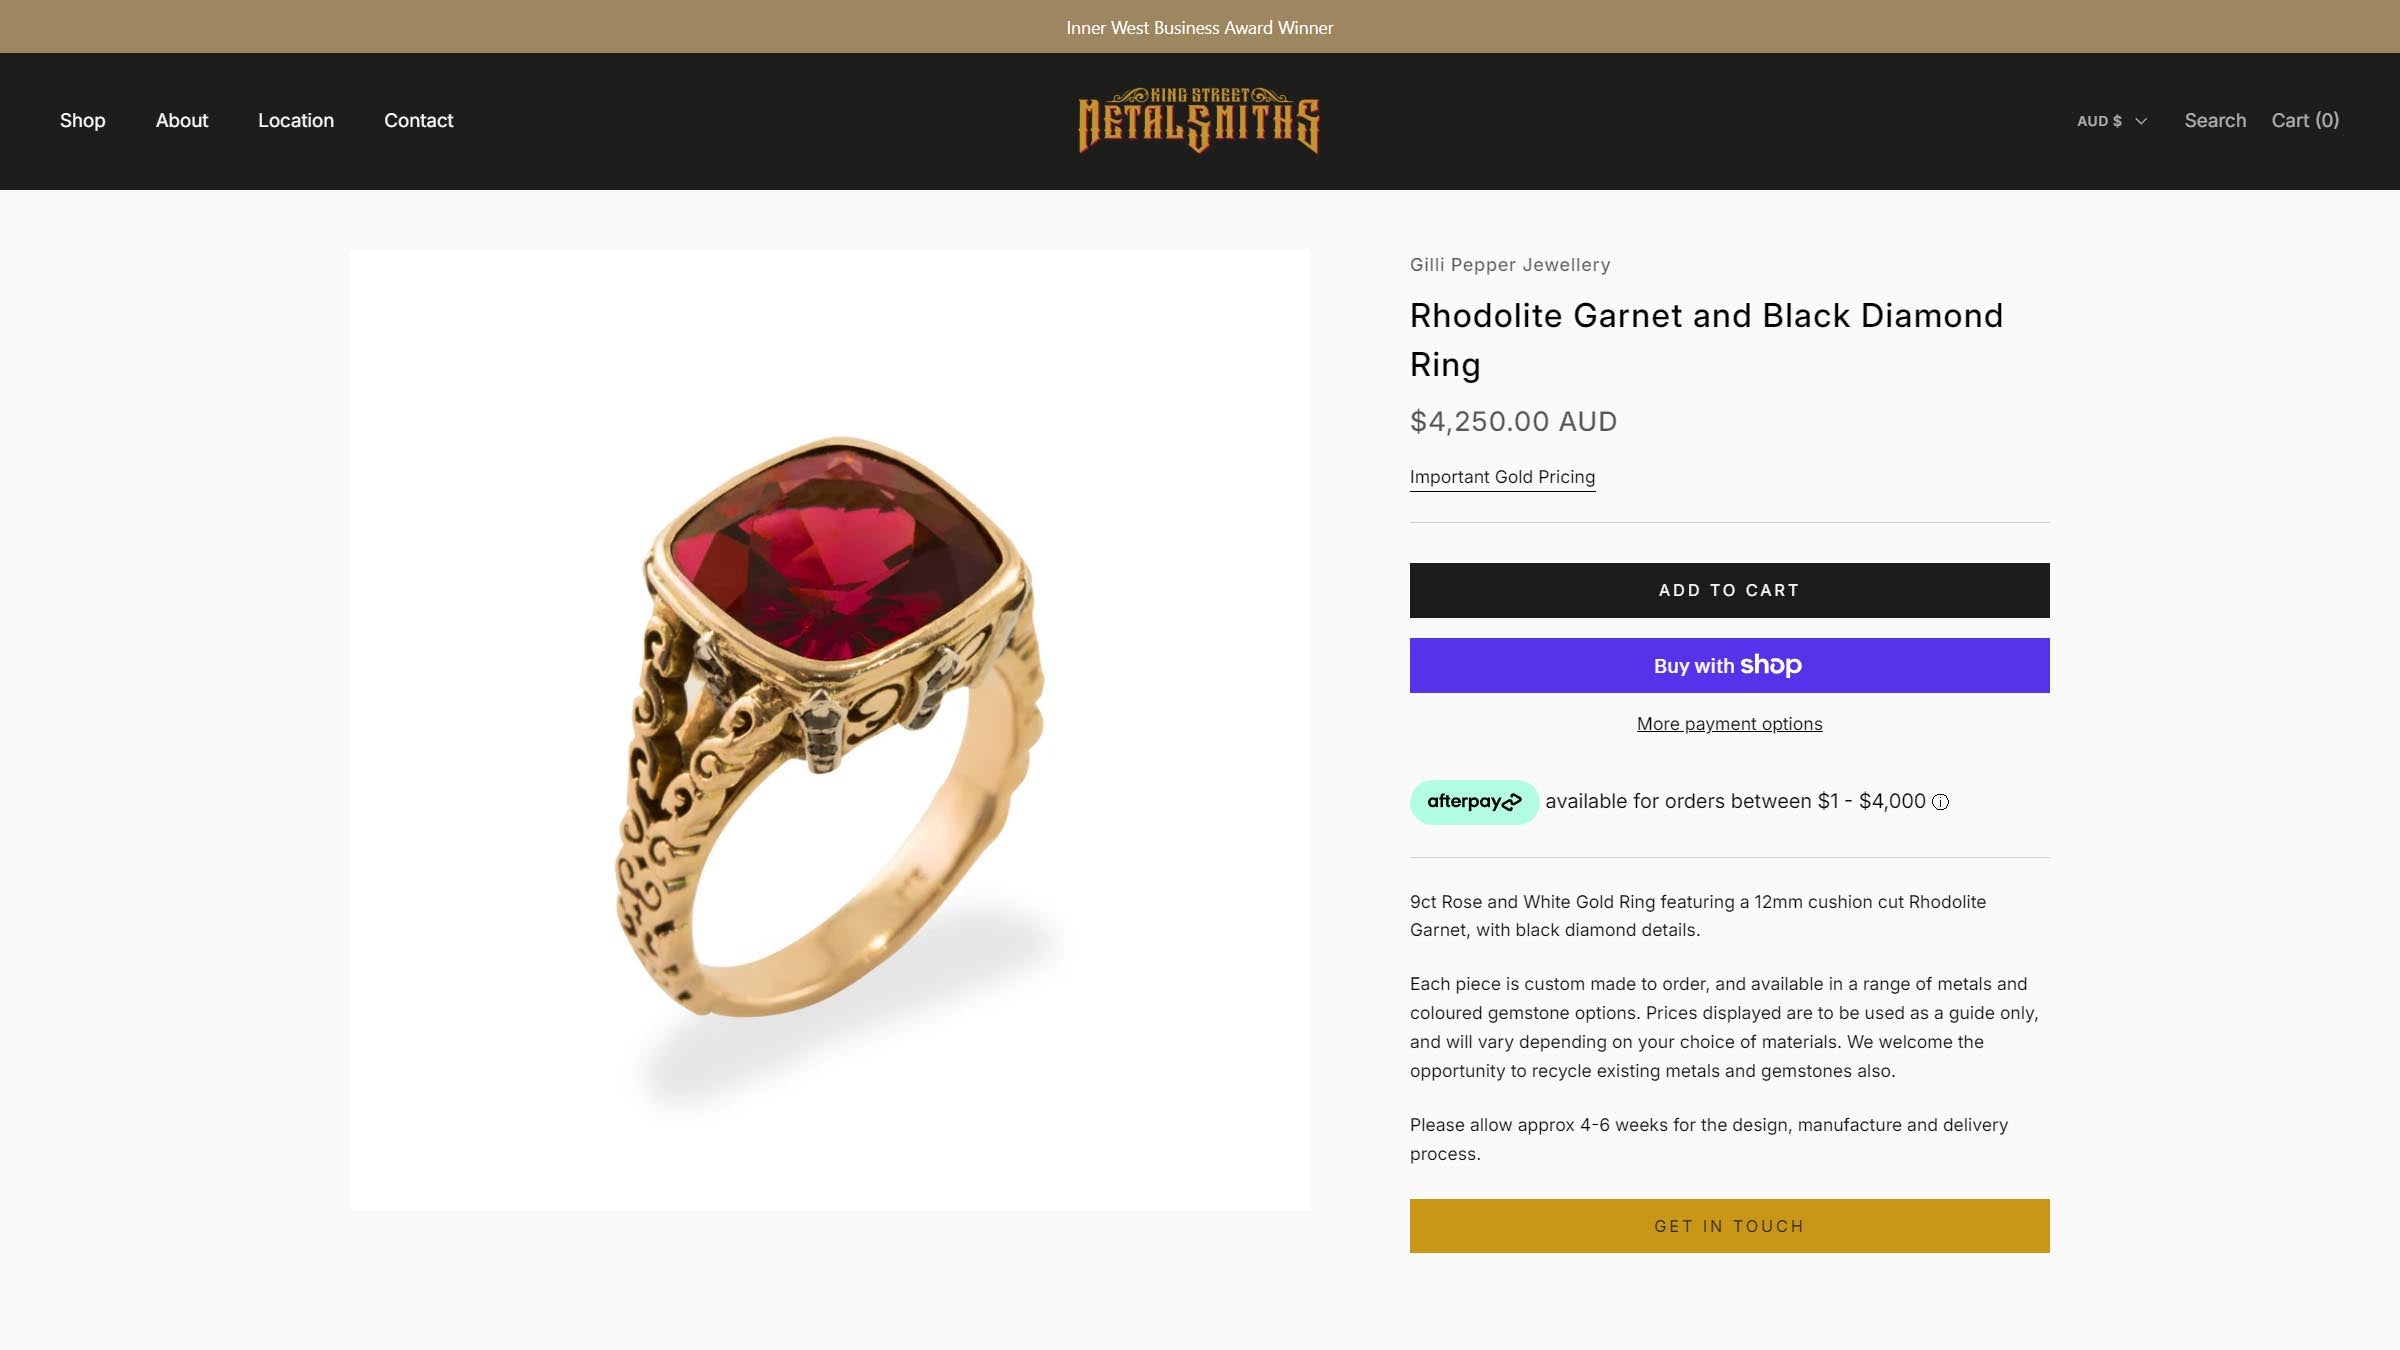Image resolution: width=2400 pixels, height=1350 pixels.
Task: Click the Afterpay logo badge
Action: (1473, 802)
